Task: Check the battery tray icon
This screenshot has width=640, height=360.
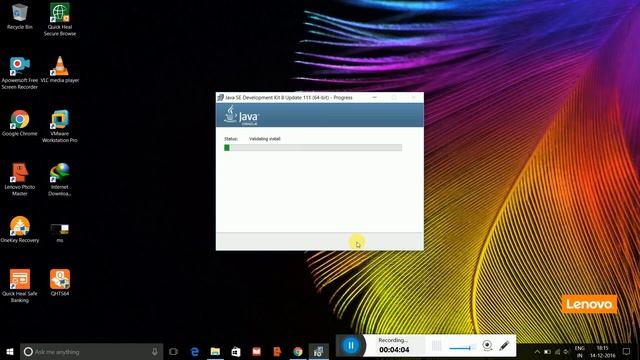Action: (x=547, y=351)
